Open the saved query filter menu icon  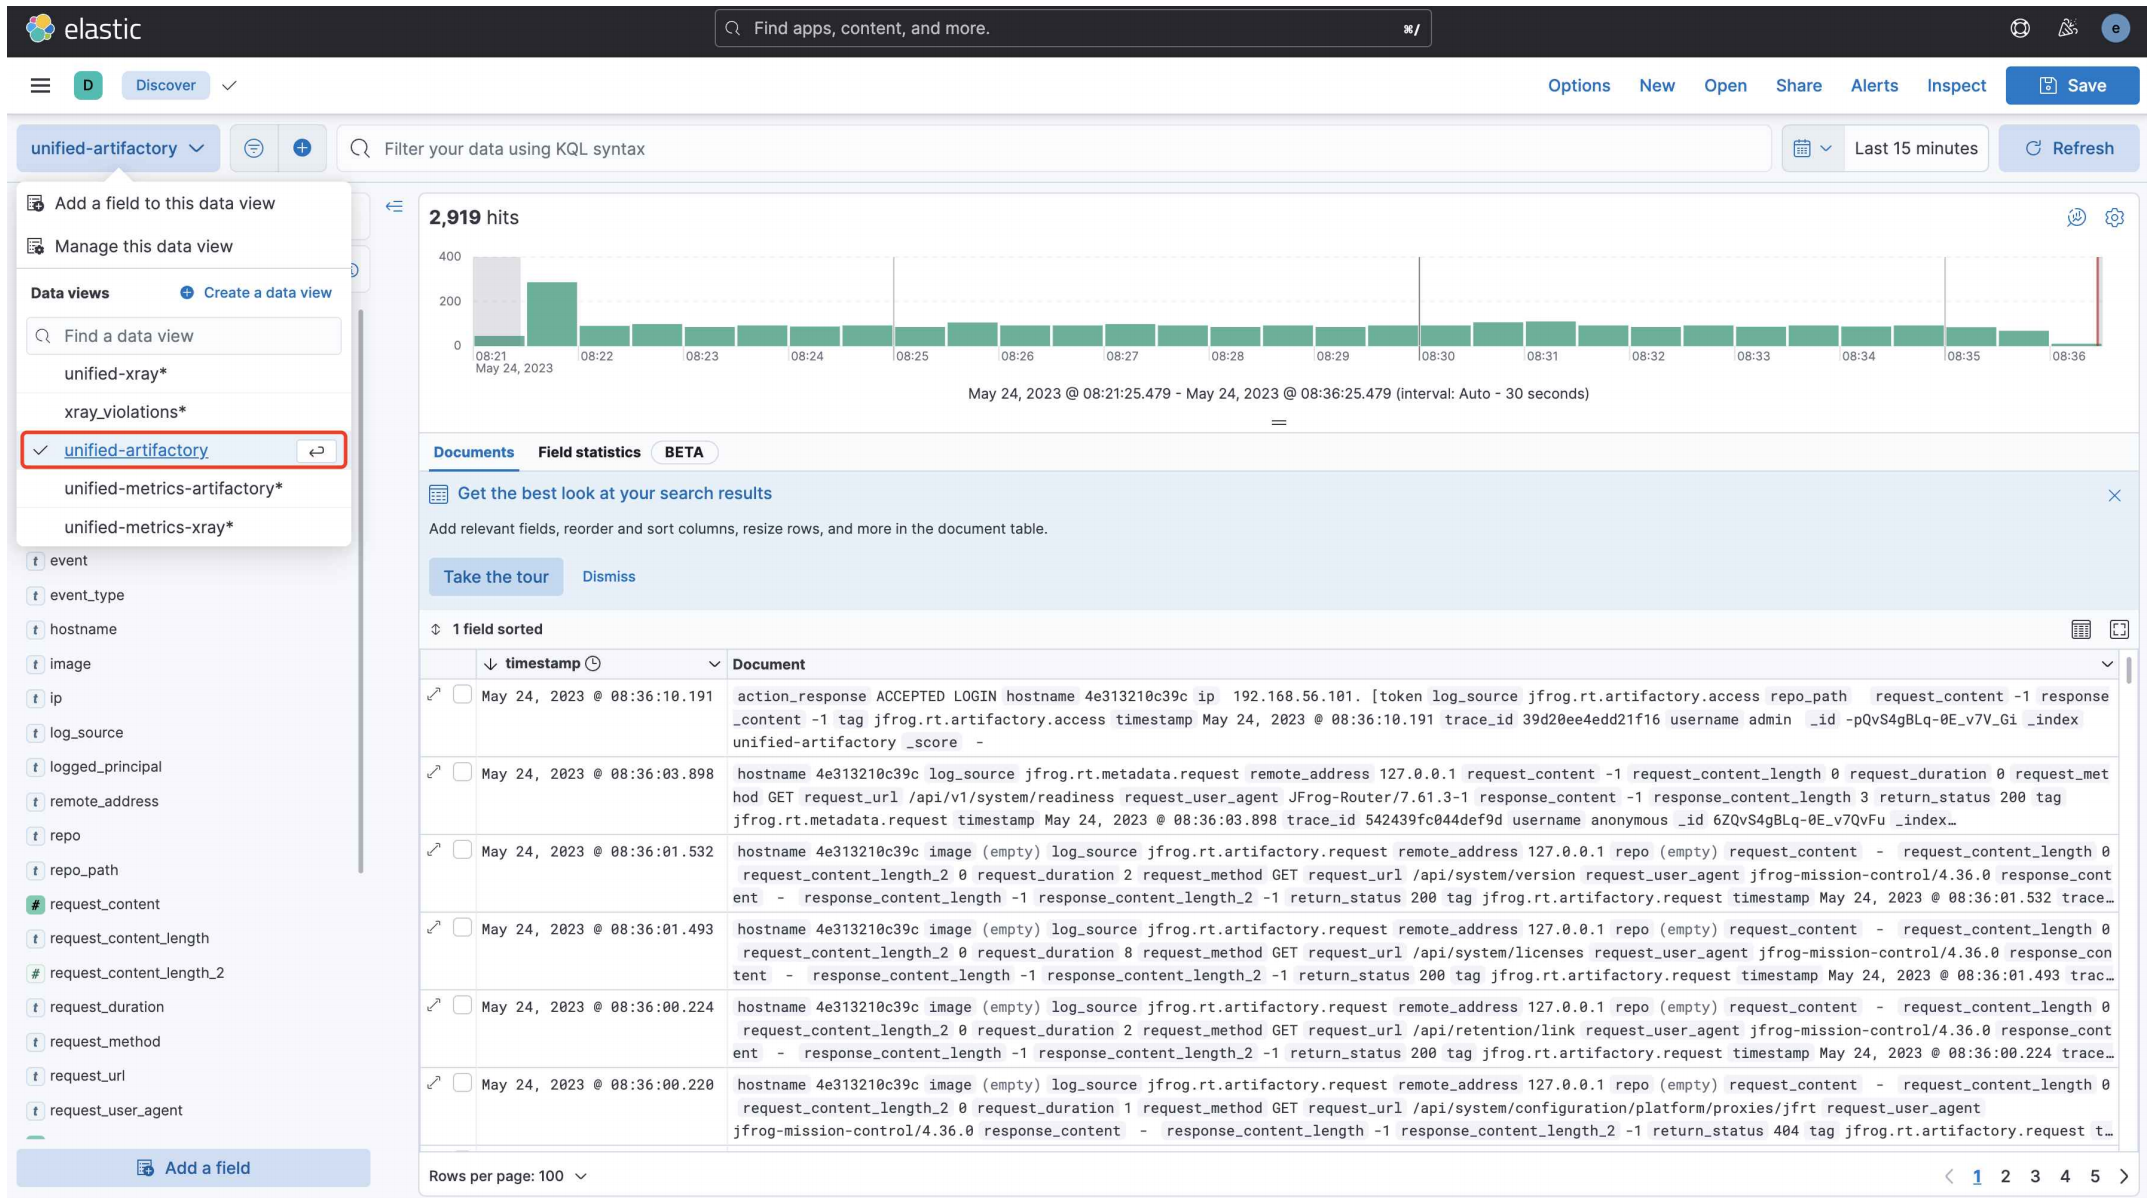coord(254,148)
